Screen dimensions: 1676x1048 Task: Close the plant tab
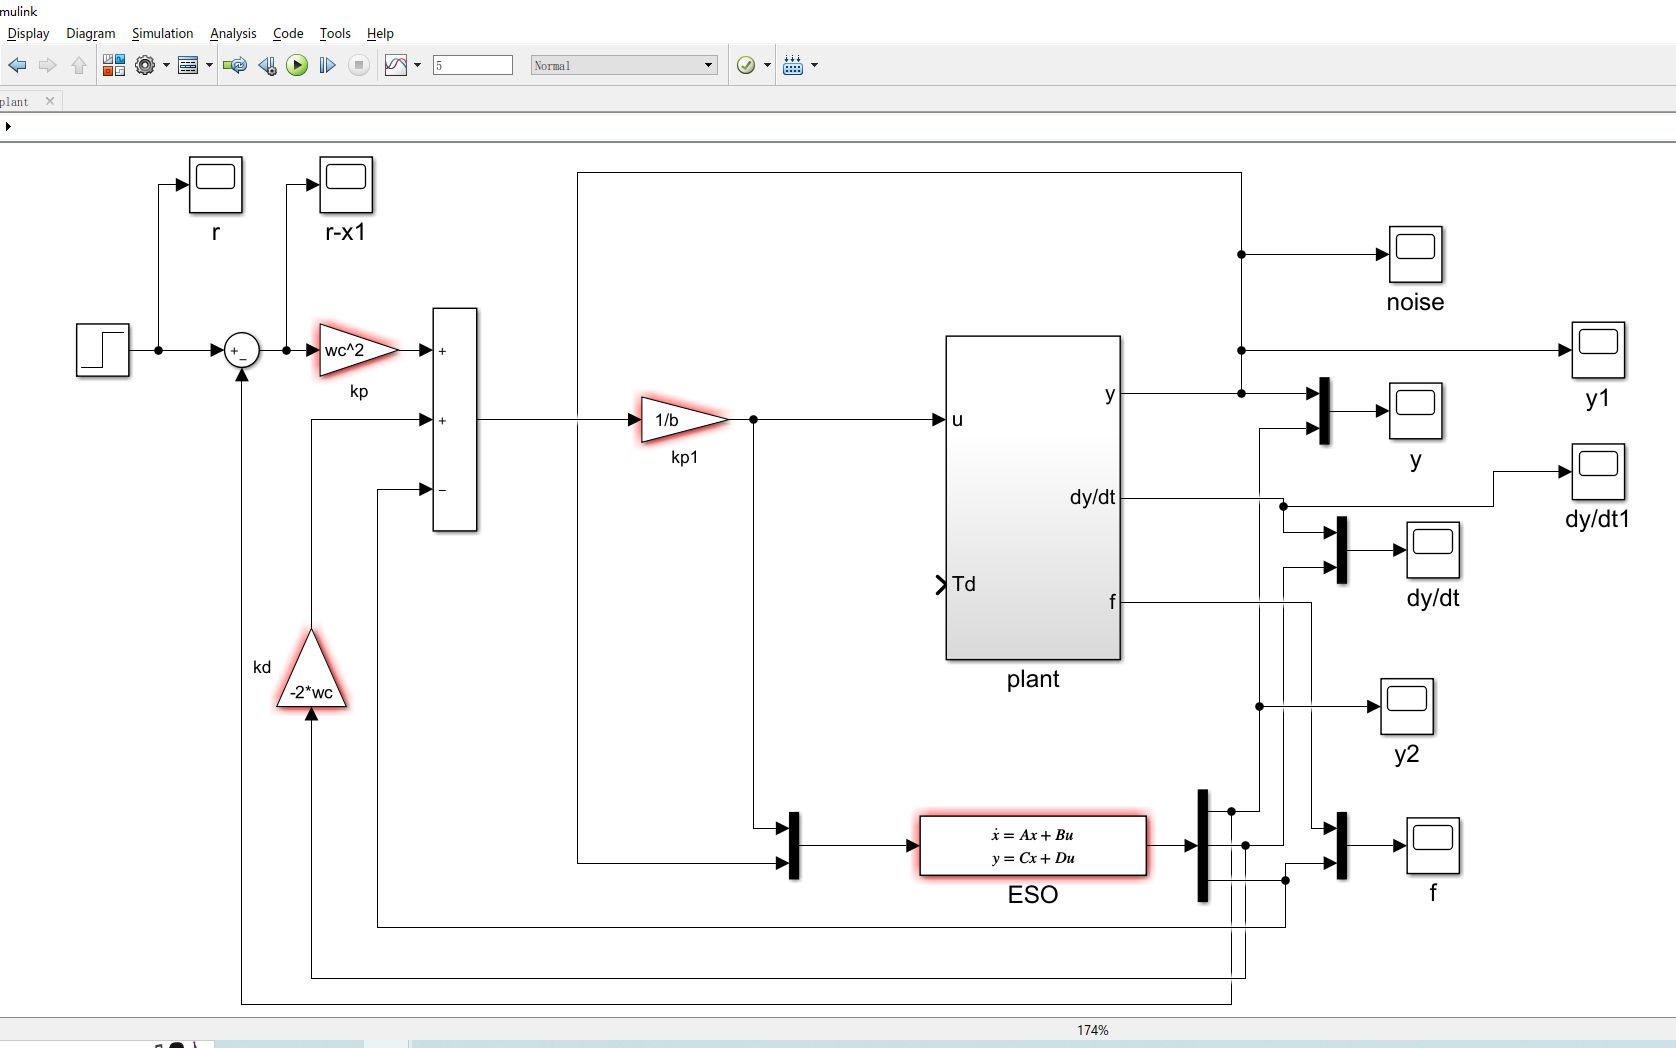pos(50,101)
